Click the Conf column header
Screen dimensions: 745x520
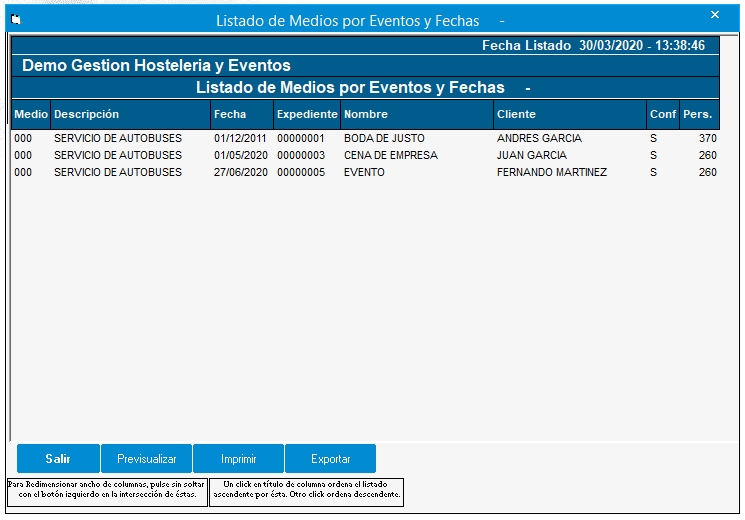pyautogui.click(x=662, y=114)
